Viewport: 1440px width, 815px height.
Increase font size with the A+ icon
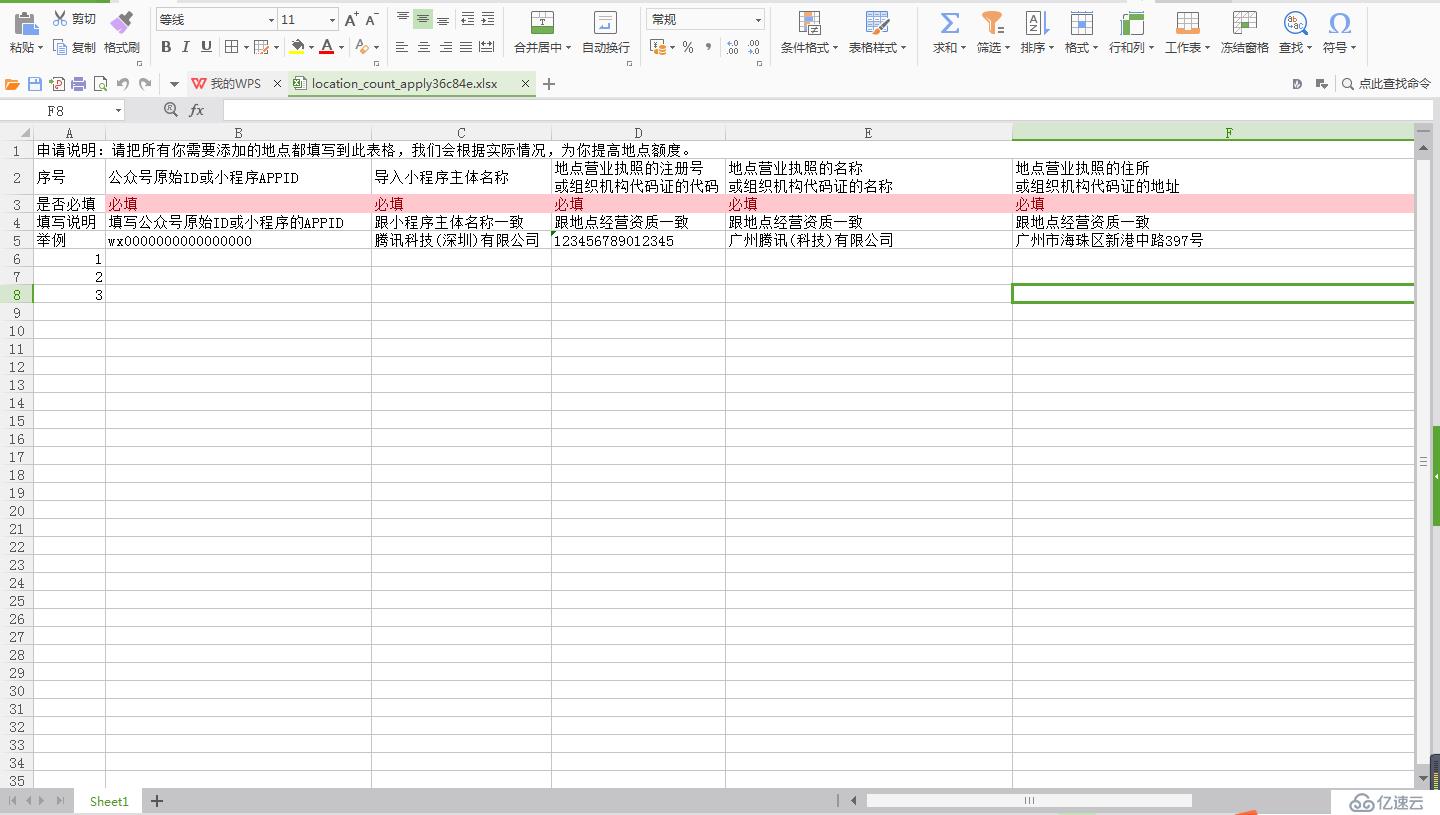[x=351, y=20]
